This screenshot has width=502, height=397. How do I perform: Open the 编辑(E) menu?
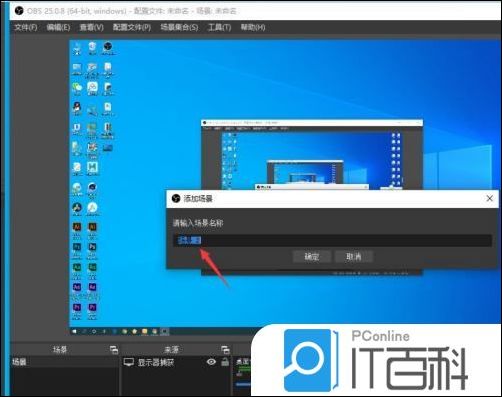58,27
